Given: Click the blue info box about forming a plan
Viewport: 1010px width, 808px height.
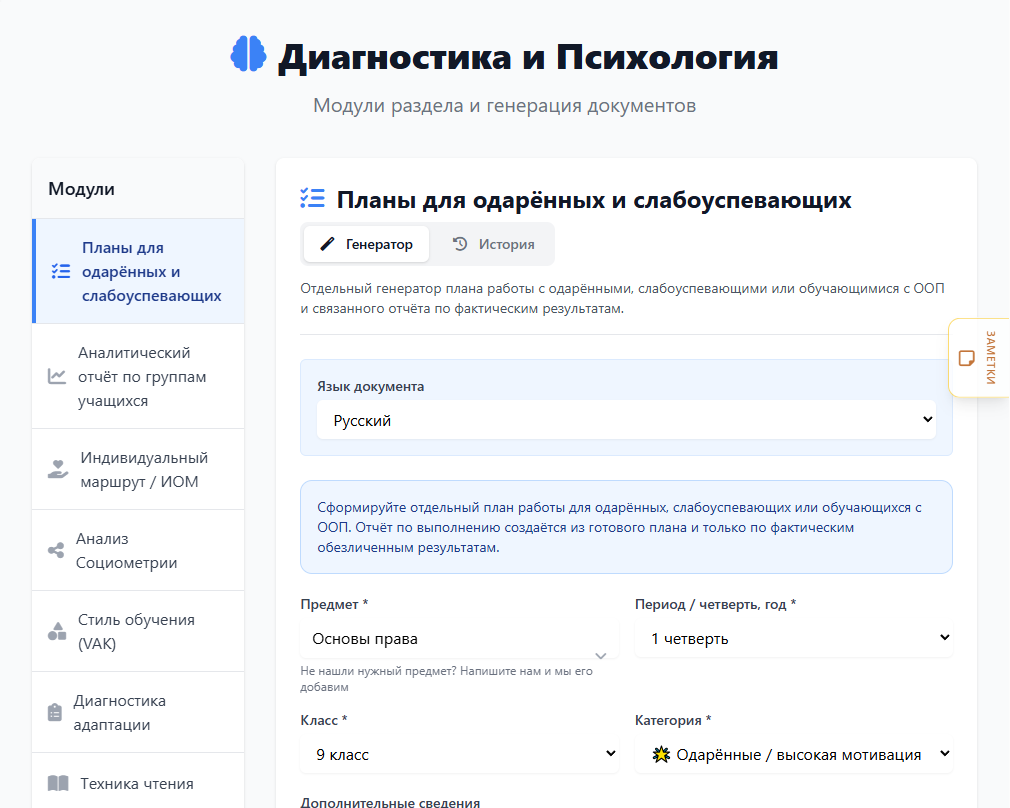Looking at the screenshot, I should (x=626, y=527).
